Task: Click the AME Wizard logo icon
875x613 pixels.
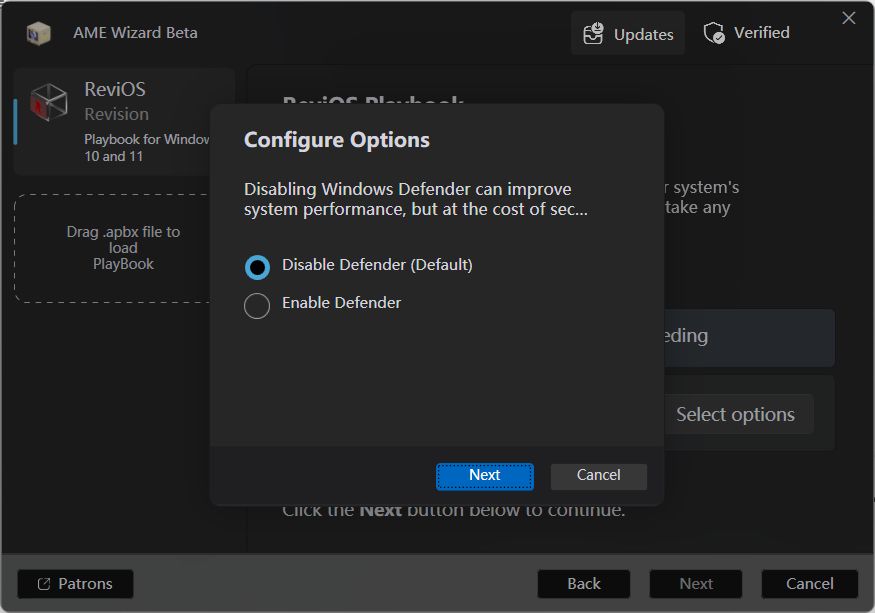Action: [x=39, y=33]
